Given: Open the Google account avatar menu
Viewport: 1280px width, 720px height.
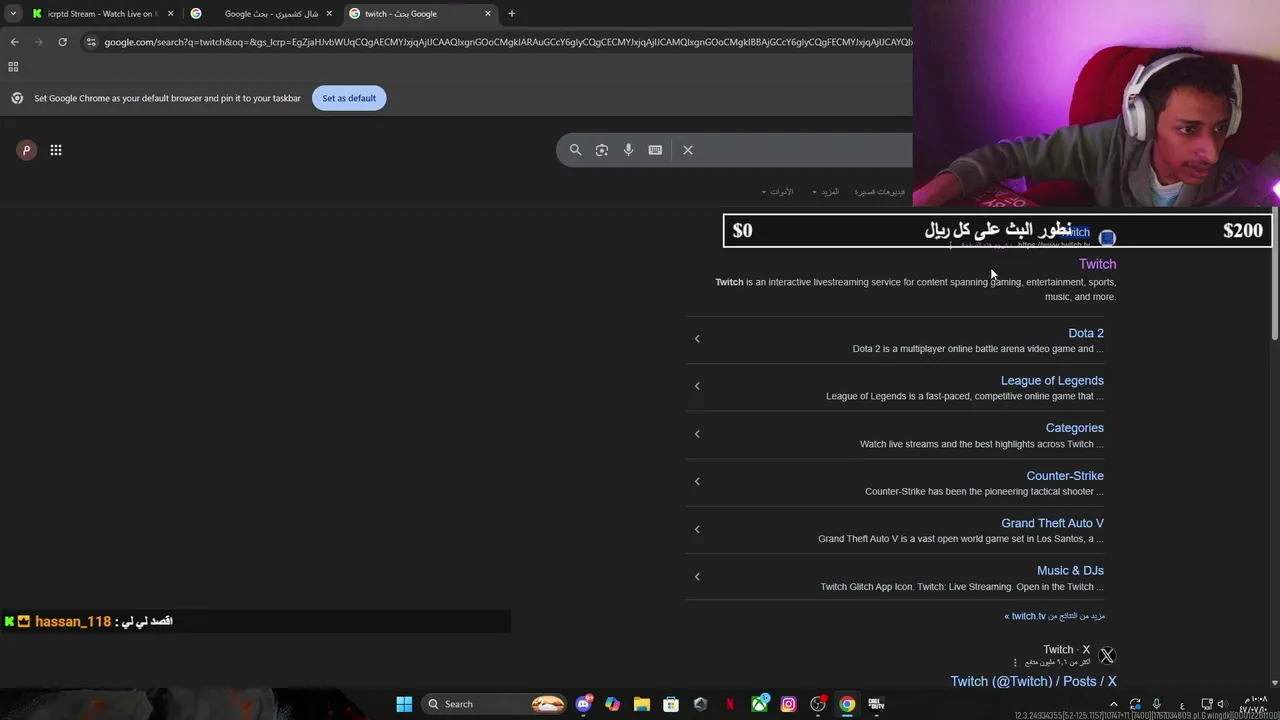Looking at the screenshot, I should tap(26, 150).
